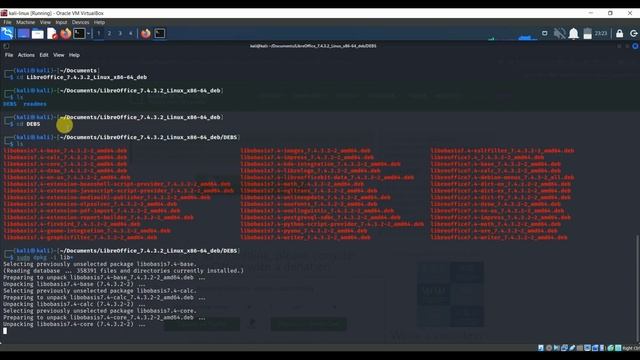The image size is (640, 360).
Task: Focus the running Firefox taskbar window
Action: coord(146,33)
